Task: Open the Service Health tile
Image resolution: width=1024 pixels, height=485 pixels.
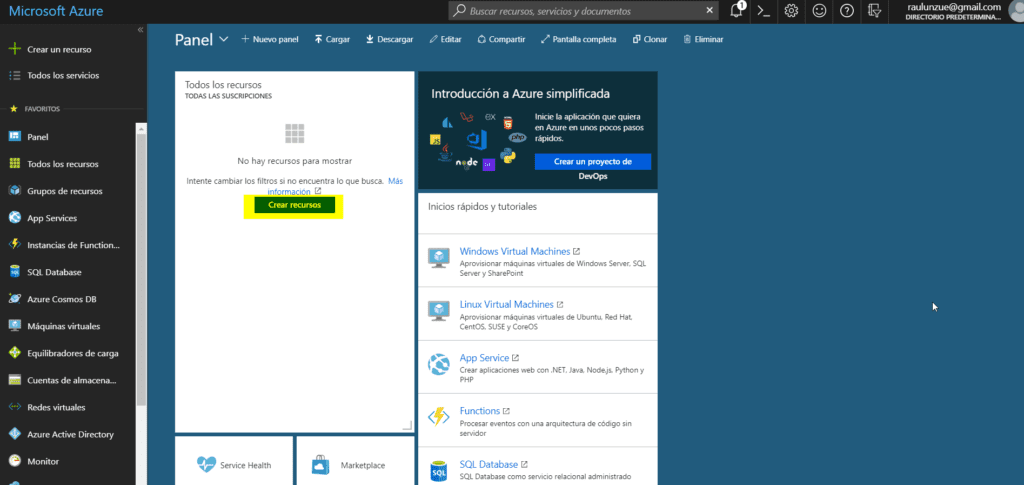Action: click(x=234, y=461)
